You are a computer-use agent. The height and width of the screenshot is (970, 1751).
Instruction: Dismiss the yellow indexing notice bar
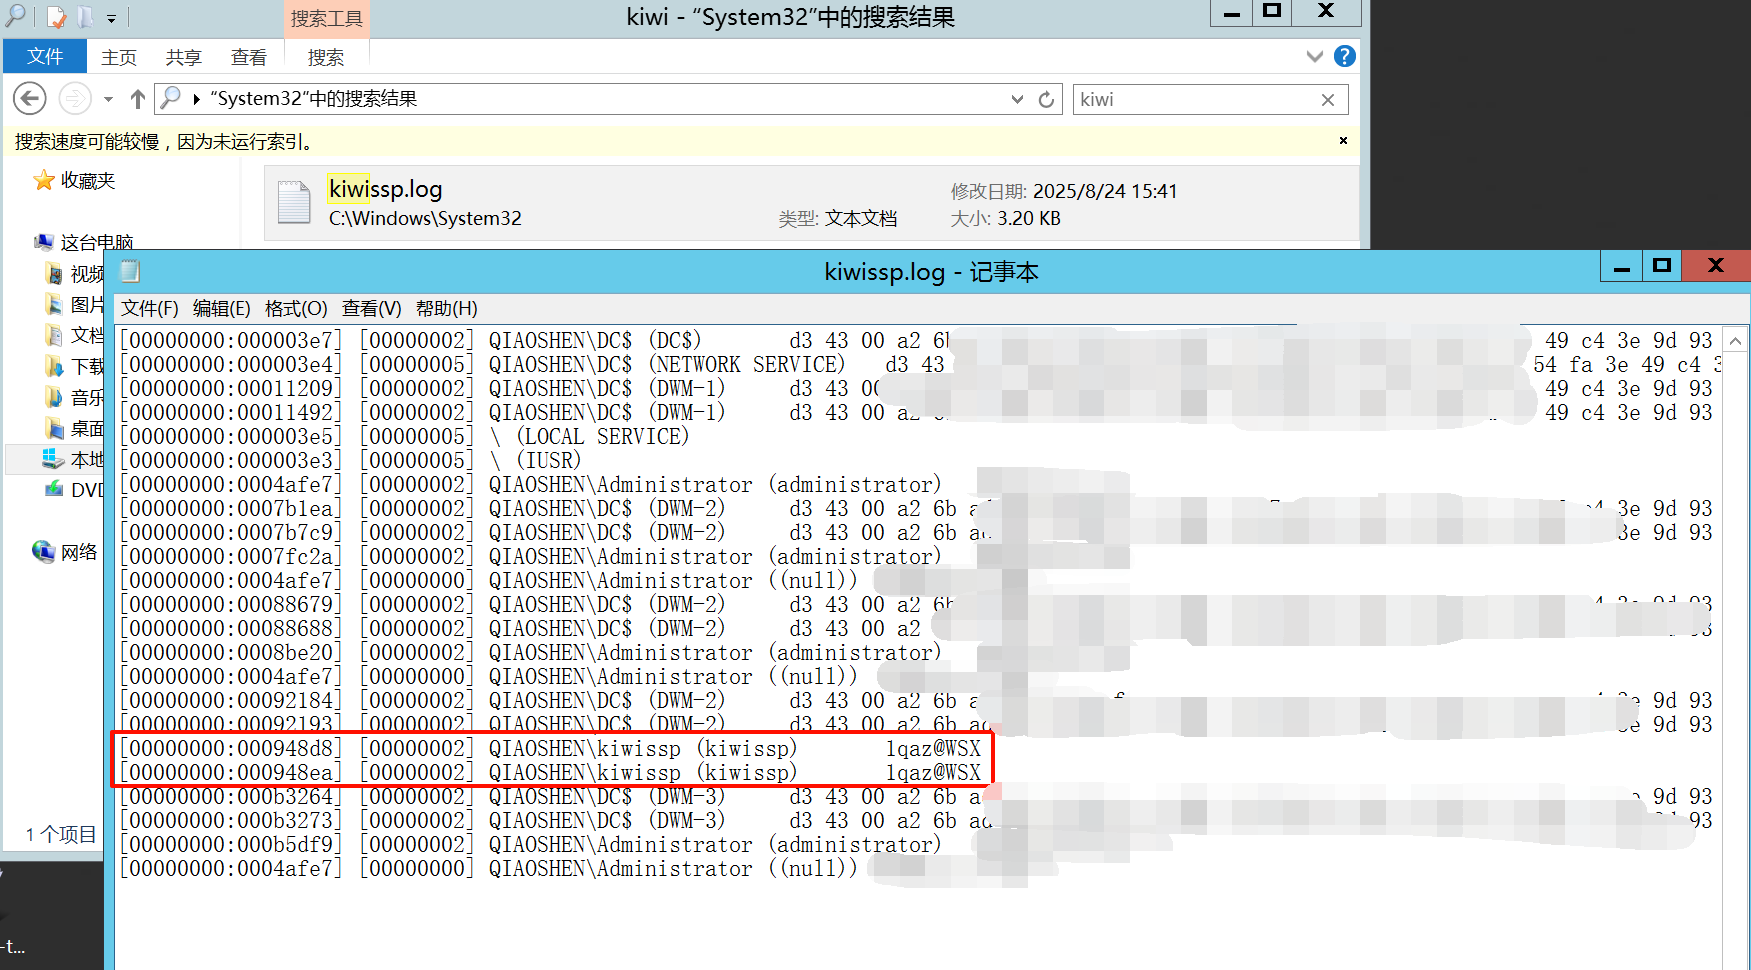pyautogui.click(x=1343, y=141)
